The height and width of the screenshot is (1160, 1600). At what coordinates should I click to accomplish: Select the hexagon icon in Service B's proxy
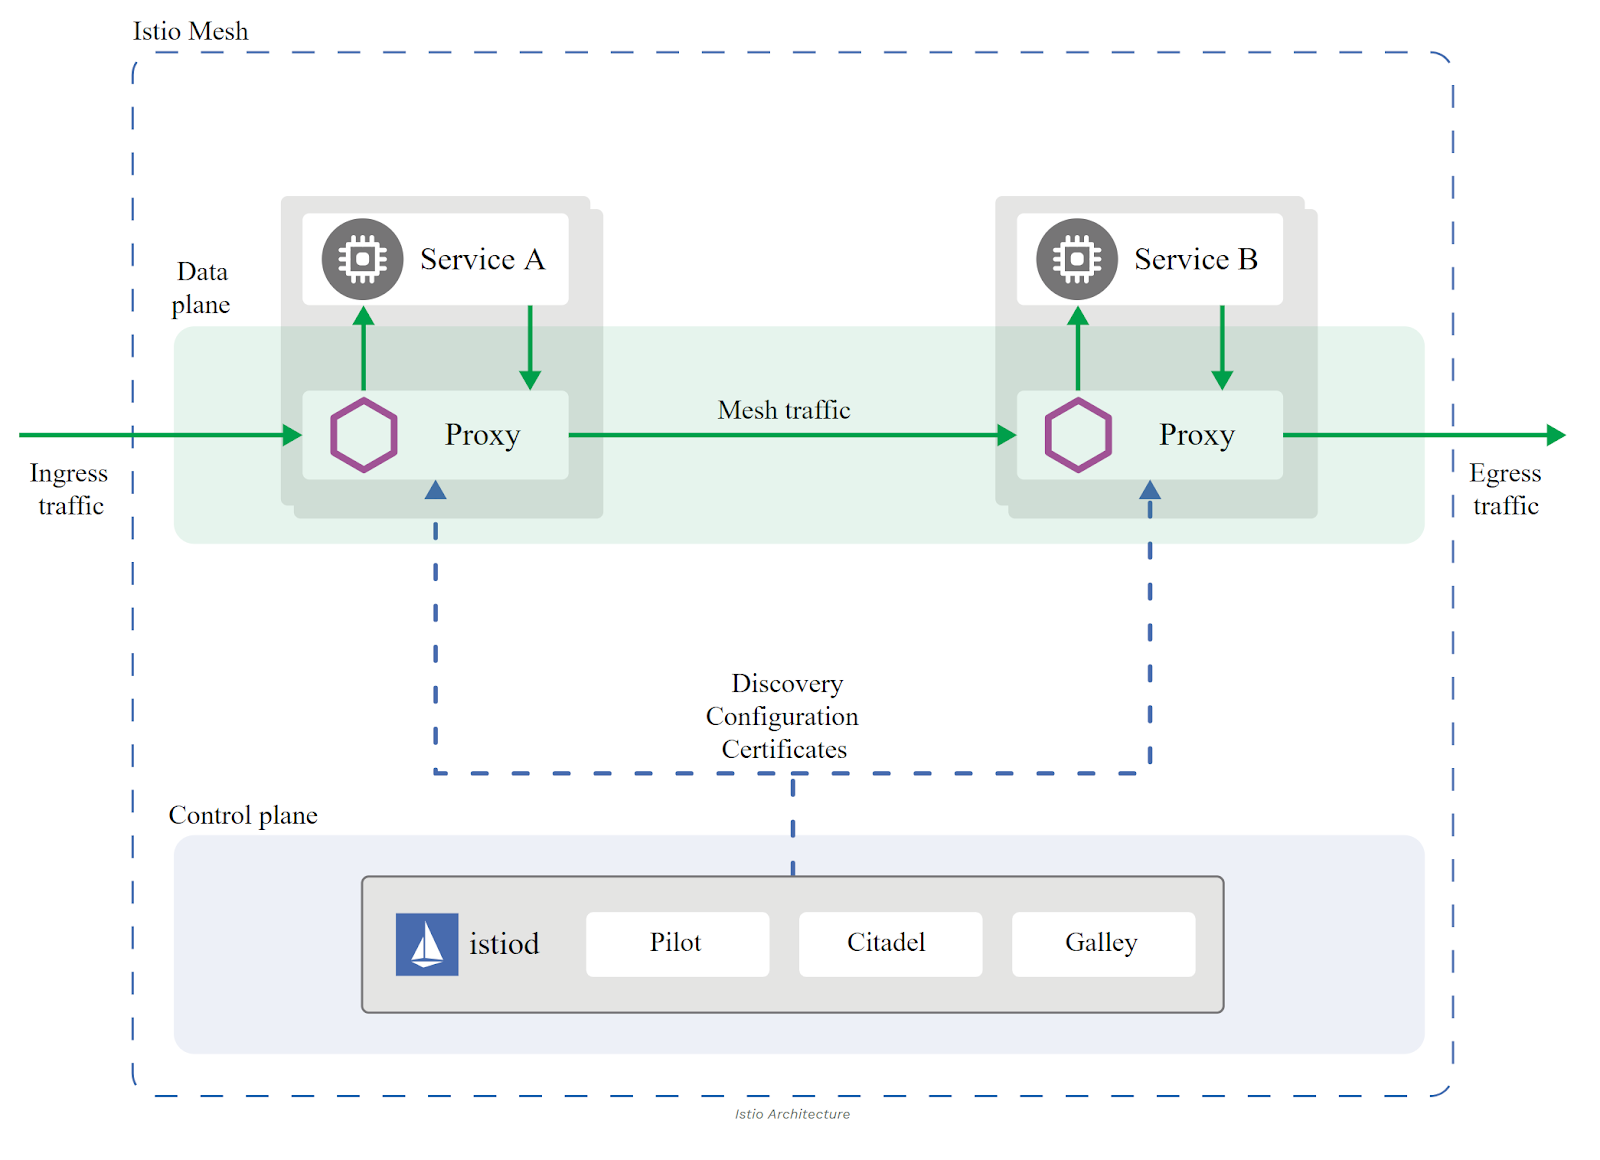[1078, 435]
